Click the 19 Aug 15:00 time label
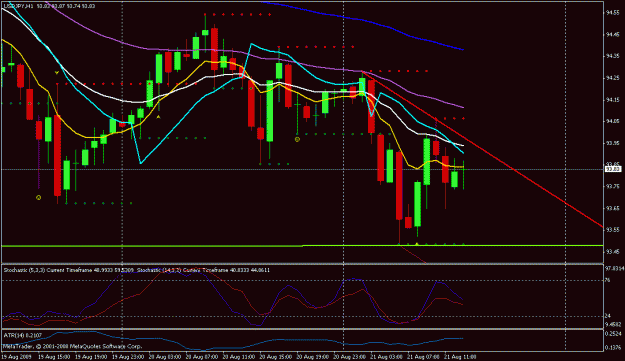 (x=53, y=357)
